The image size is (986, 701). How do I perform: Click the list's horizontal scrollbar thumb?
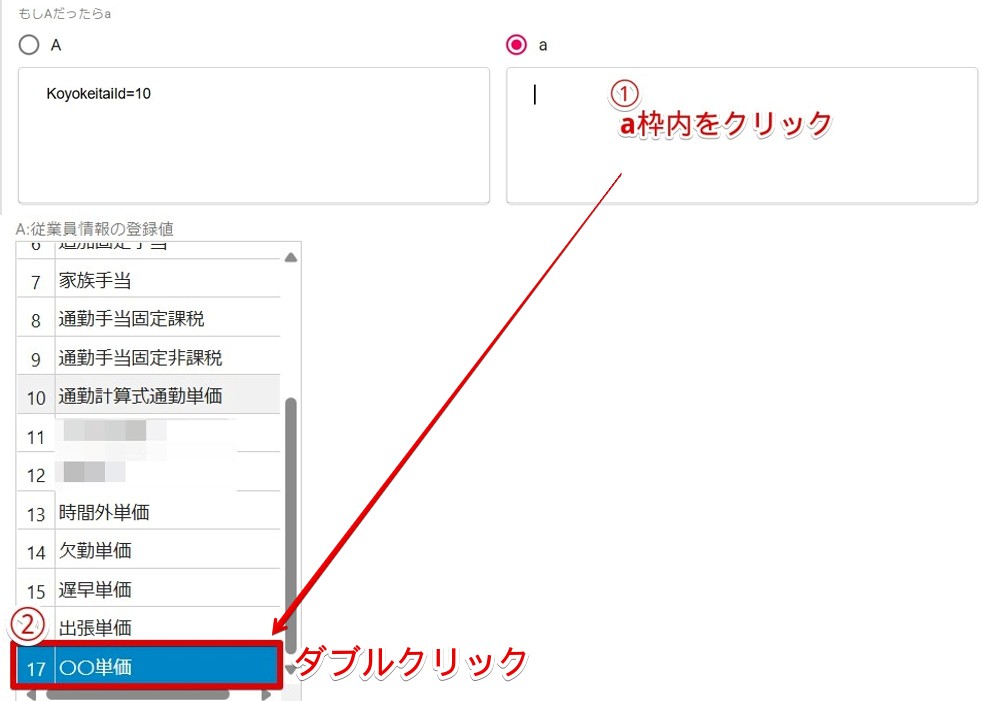tap(137, 695)
